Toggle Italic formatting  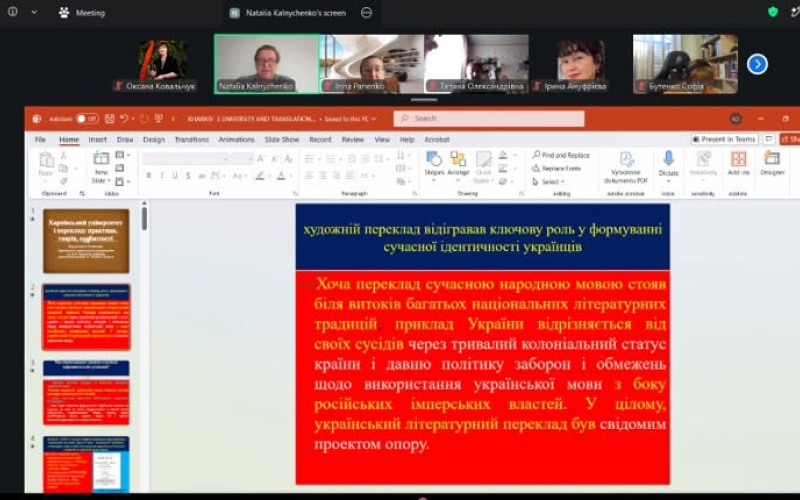[x=162, y=176]
